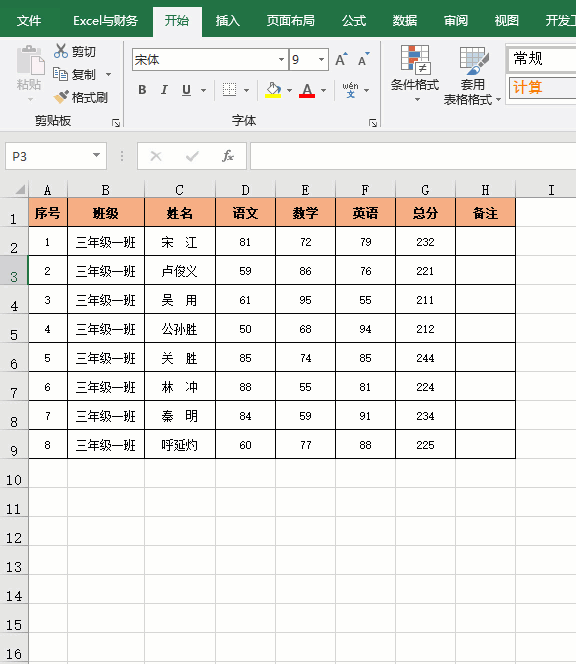Open the 页面布局 (Page Layout) tab
576x664 pixels.
tap(291, 20)
